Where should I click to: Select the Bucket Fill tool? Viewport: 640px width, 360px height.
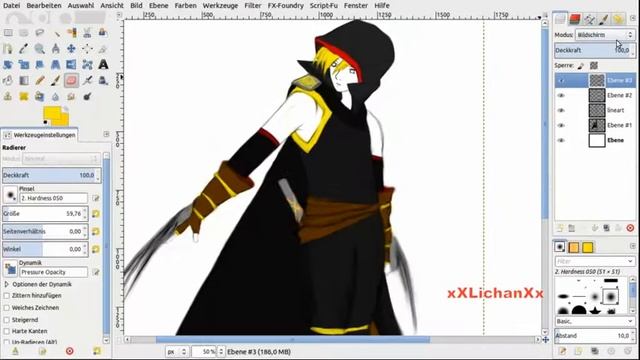pyautogui.click(x=8, y=80)
